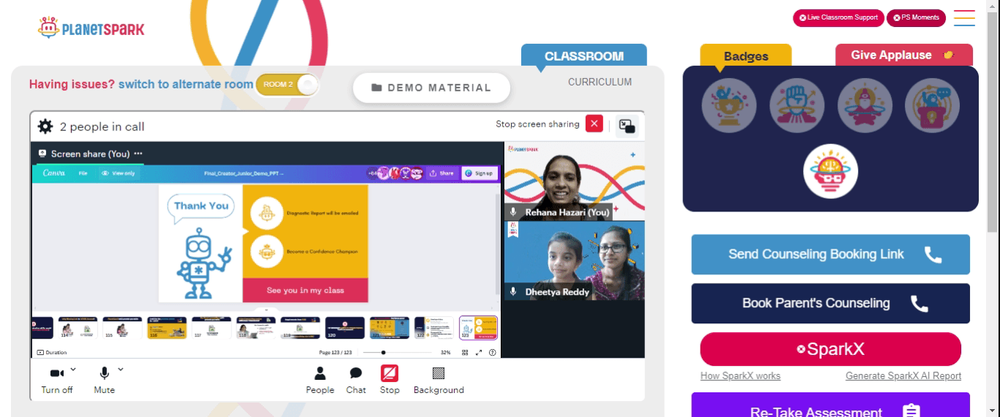Image resolution: width=1000 pixels, height=417 pixels.
Task: Open DEMO MATERIAL folder
Action: pos(431,88)
